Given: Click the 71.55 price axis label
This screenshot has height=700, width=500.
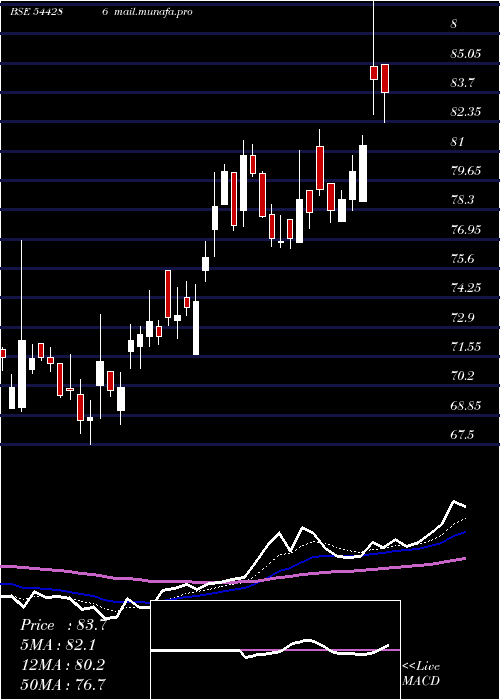Looking at the screenshot, I should click(x=466, y=347).
